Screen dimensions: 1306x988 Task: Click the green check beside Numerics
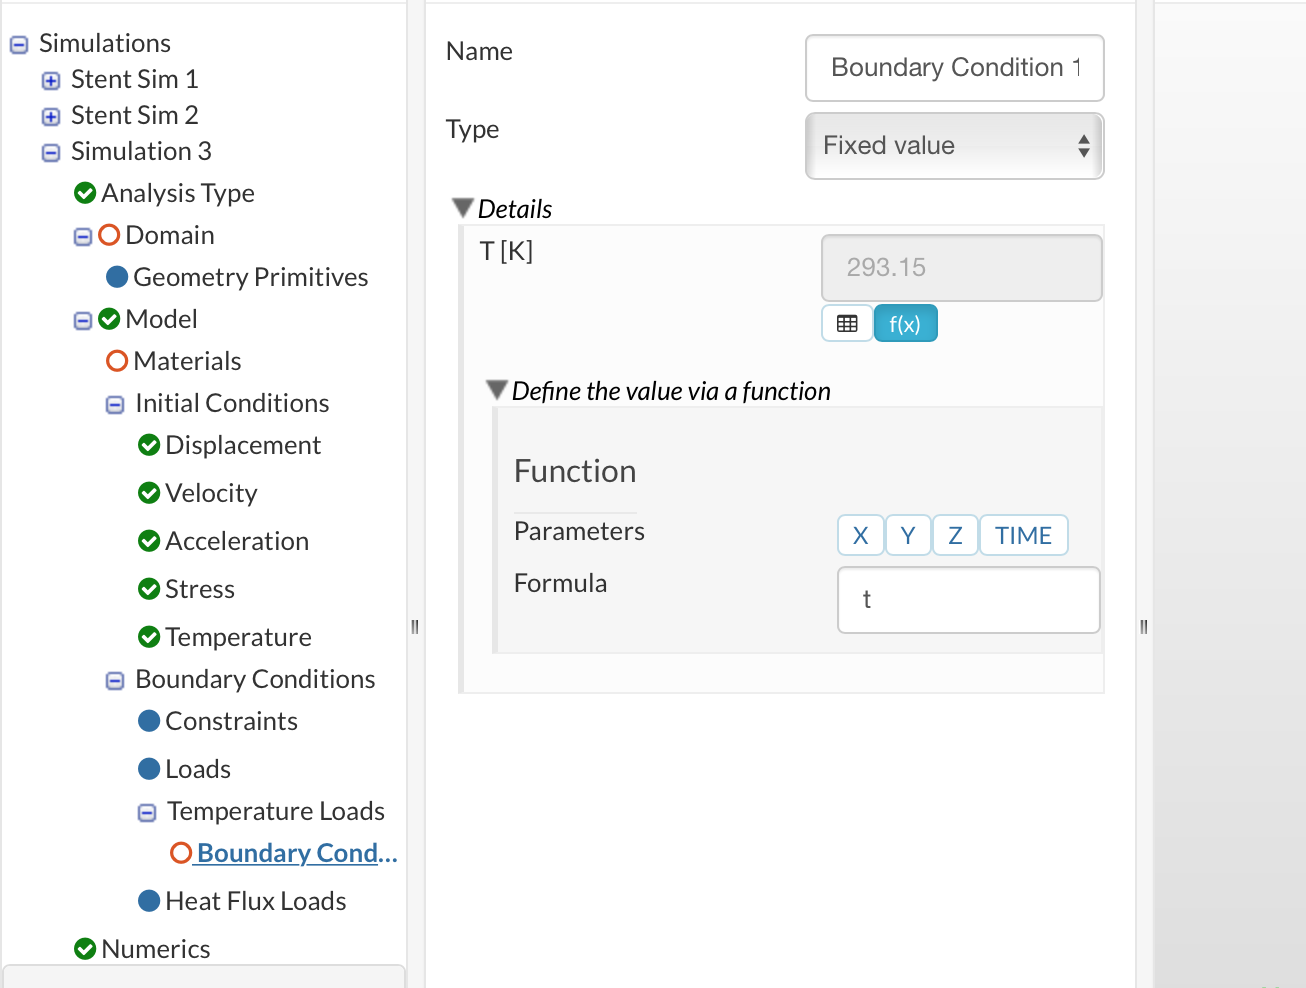click(86, 949)
